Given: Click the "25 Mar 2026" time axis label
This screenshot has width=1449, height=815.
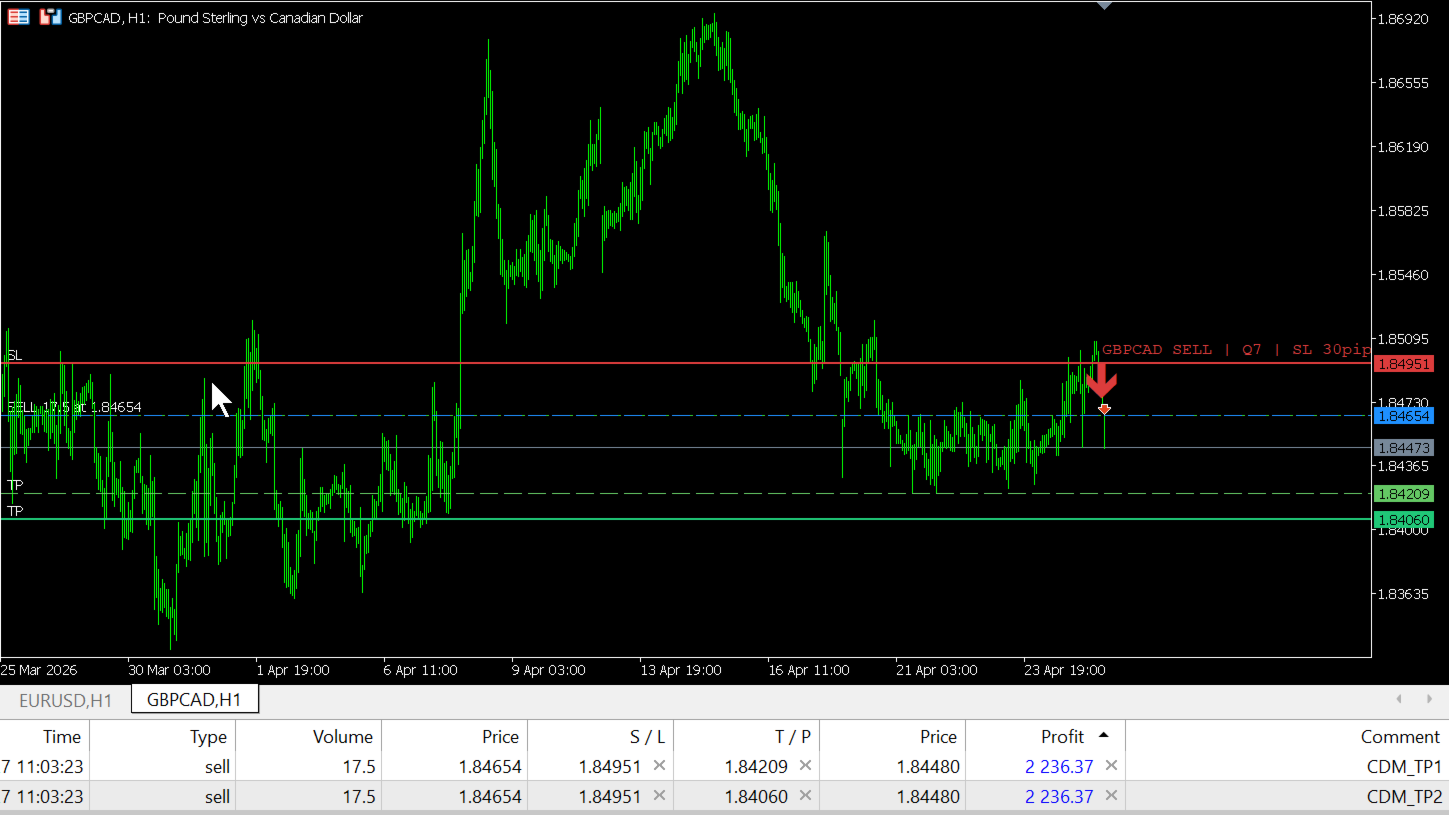Looking at the screenshot, I should (39, 670).
